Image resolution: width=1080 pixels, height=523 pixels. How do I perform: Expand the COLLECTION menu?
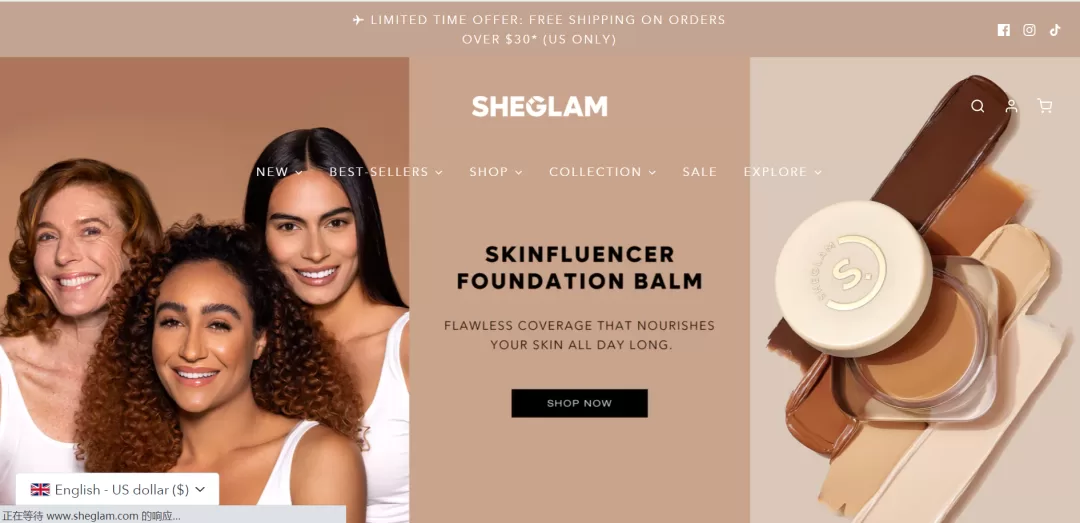point(603,172)
